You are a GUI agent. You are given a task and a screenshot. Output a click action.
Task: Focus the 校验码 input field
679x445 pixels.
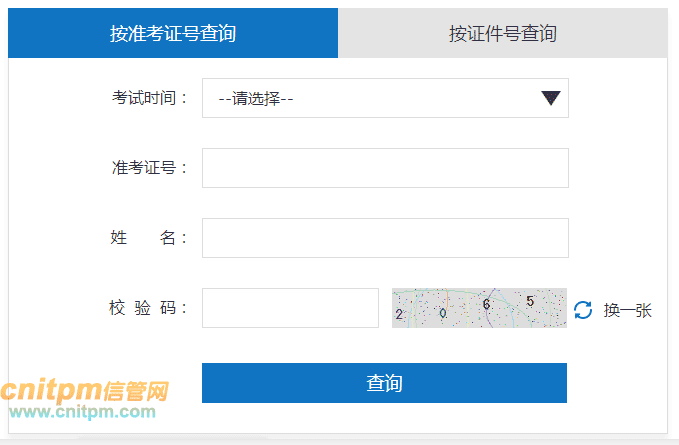point(290,308)
